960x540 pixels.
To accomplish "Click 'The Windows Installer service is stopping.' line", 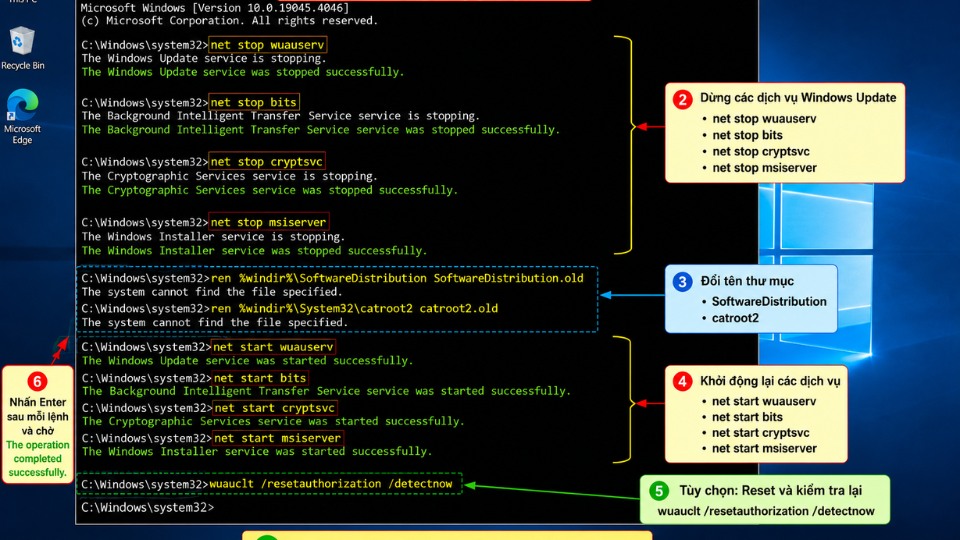I will pyautogui.click(x=213, y=237).
